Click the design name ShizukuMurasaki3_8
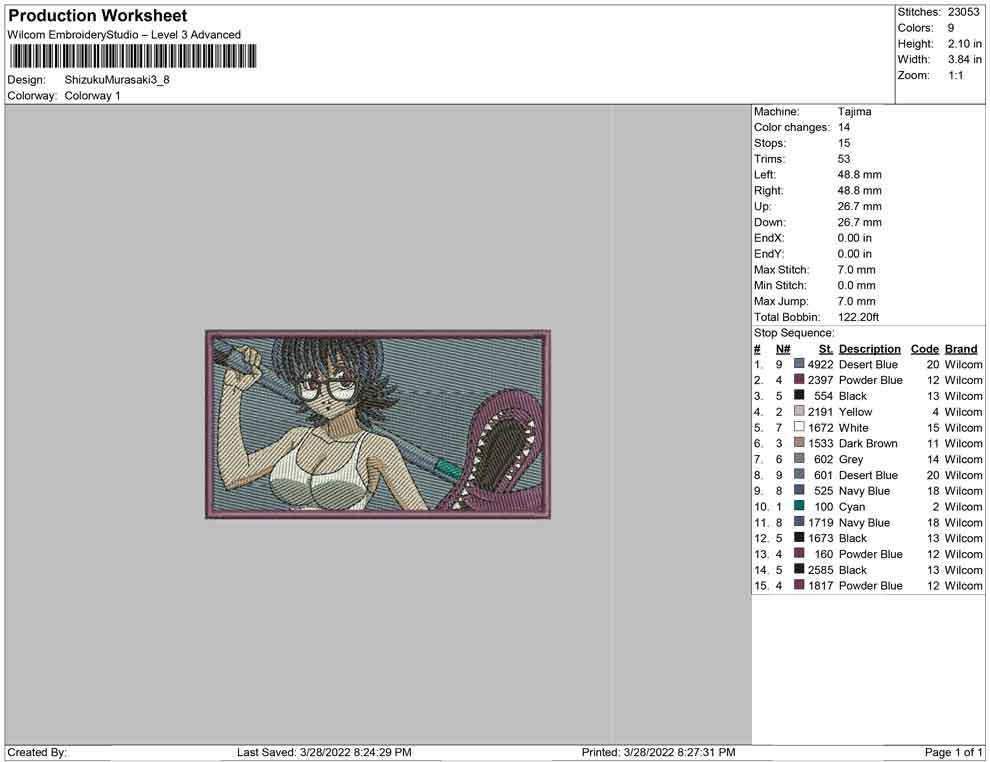Image resolution: width=990 pixels, height=762 pixels. point(117,80)
